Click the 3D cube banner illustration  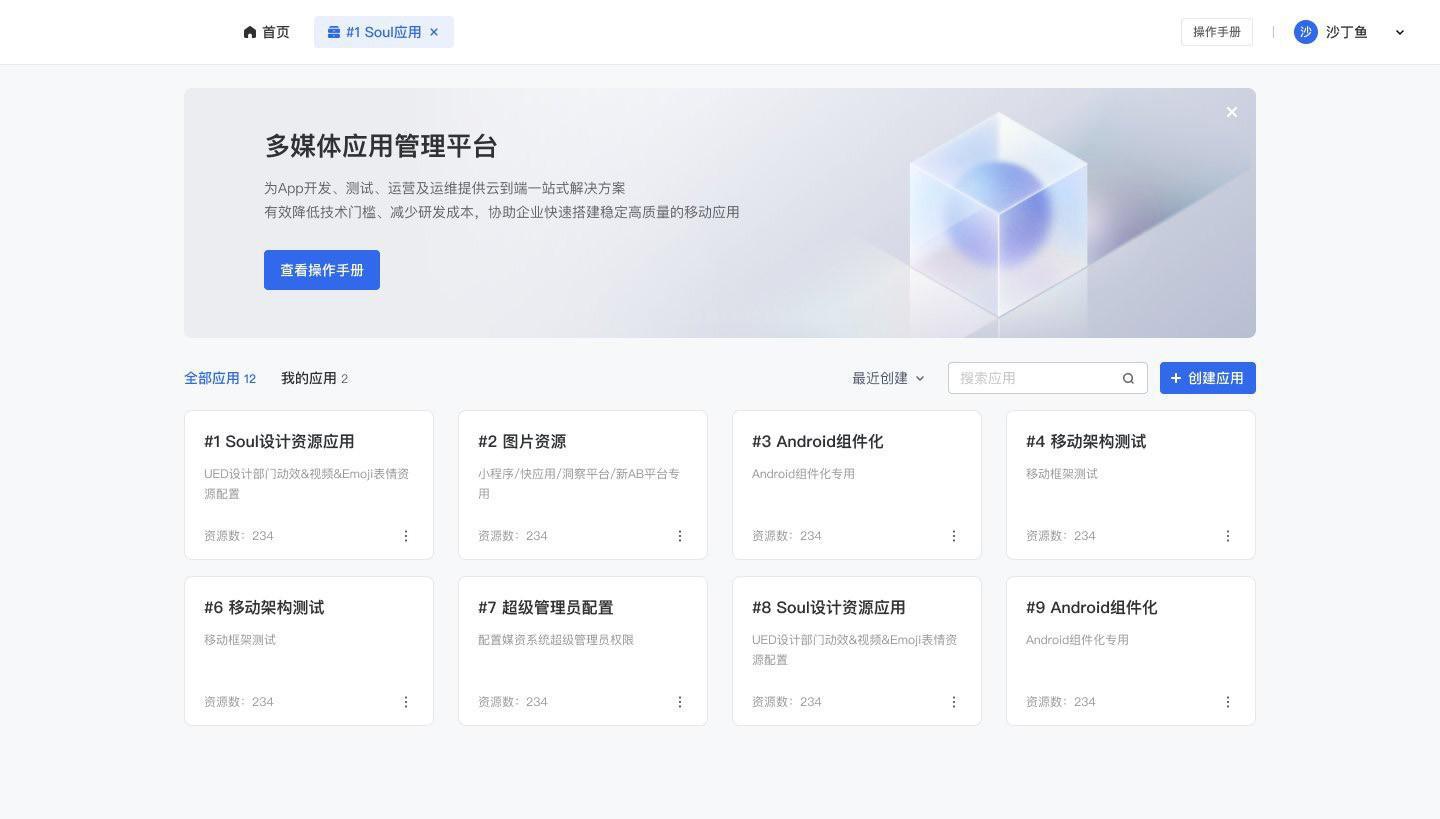(998, 214)
